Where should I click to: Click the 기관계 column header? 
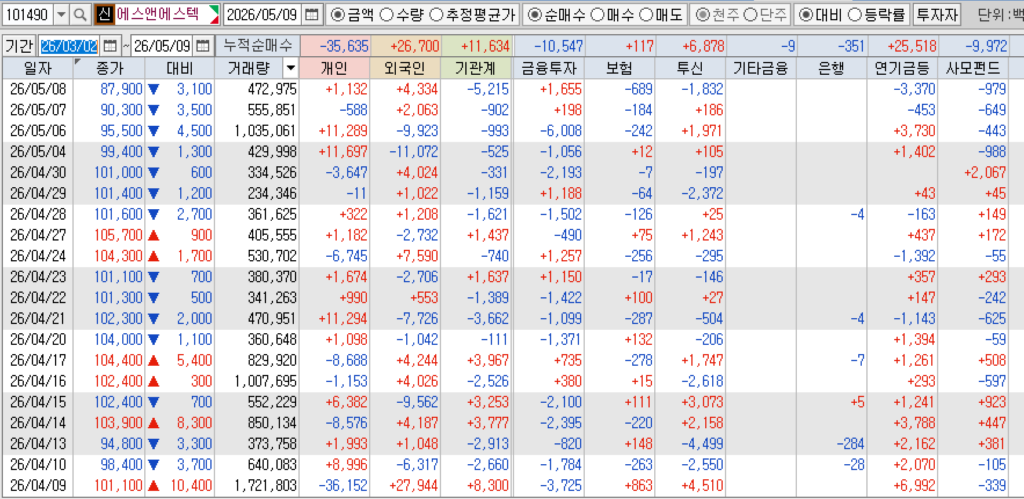(476, 68)
